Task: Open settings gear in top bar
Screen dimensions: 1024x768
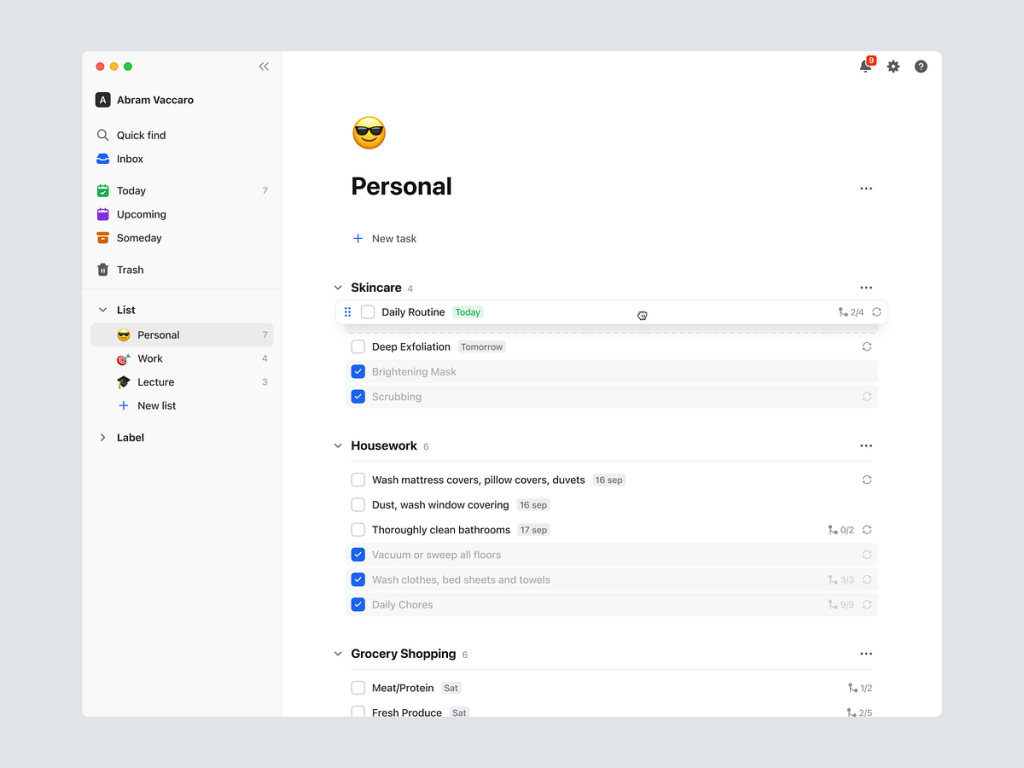Action: click(893, 66)
